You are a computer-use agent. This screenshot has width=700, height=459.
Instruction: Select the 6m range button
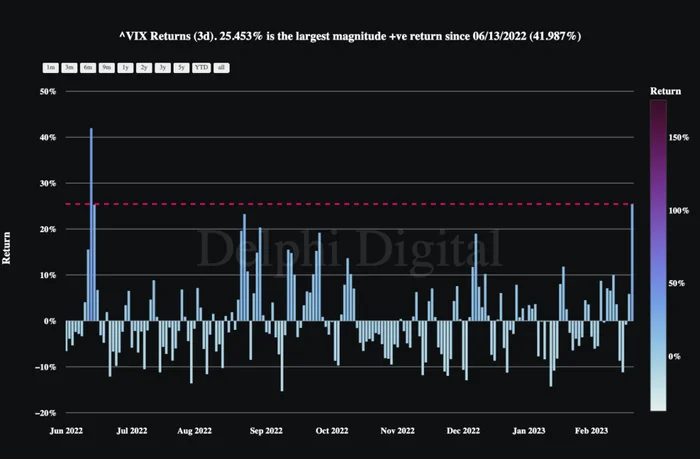tap(88, 67)
